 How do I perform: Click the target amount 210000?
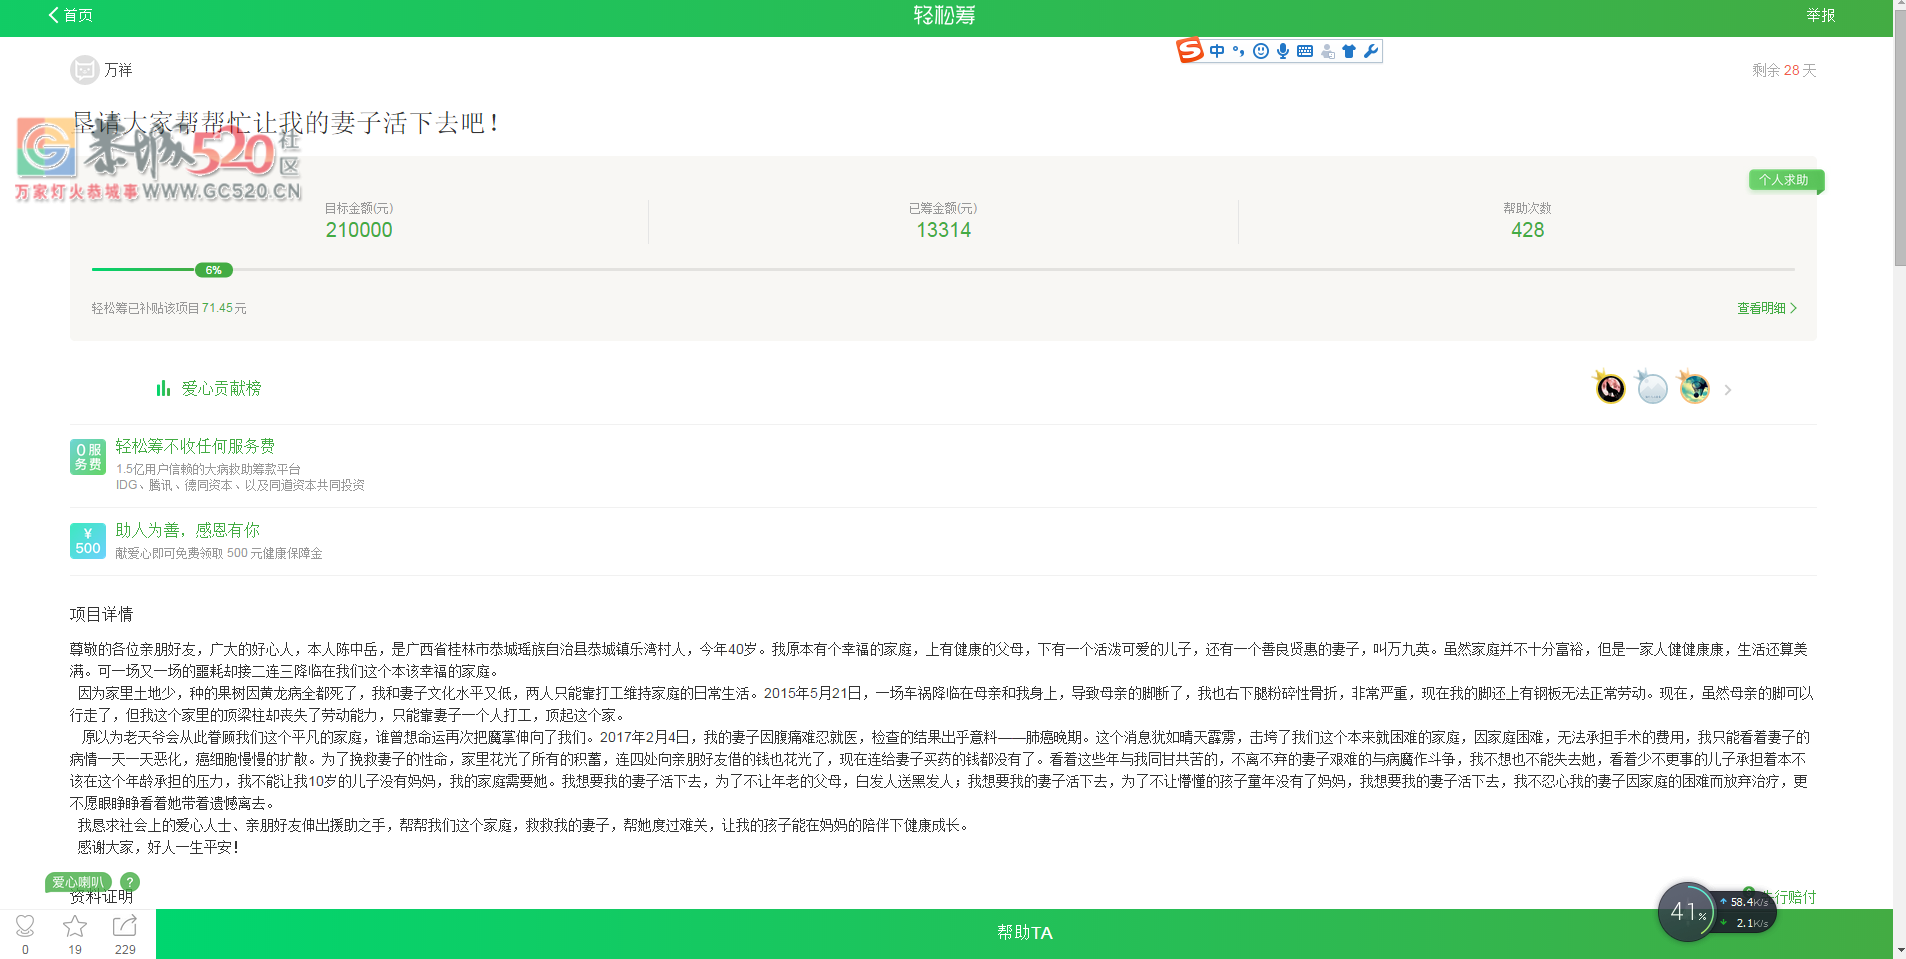tap(359, 230)
